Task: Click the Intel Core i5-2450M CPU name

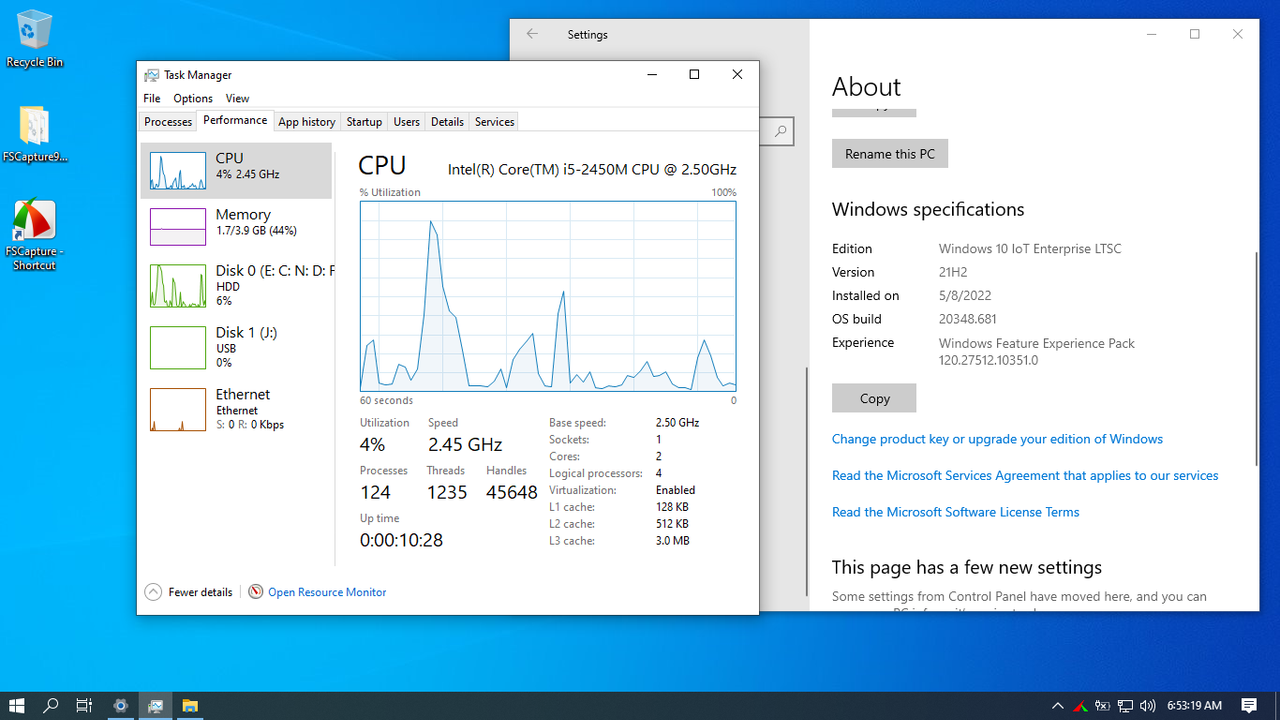Action: [x=592, y=170]
